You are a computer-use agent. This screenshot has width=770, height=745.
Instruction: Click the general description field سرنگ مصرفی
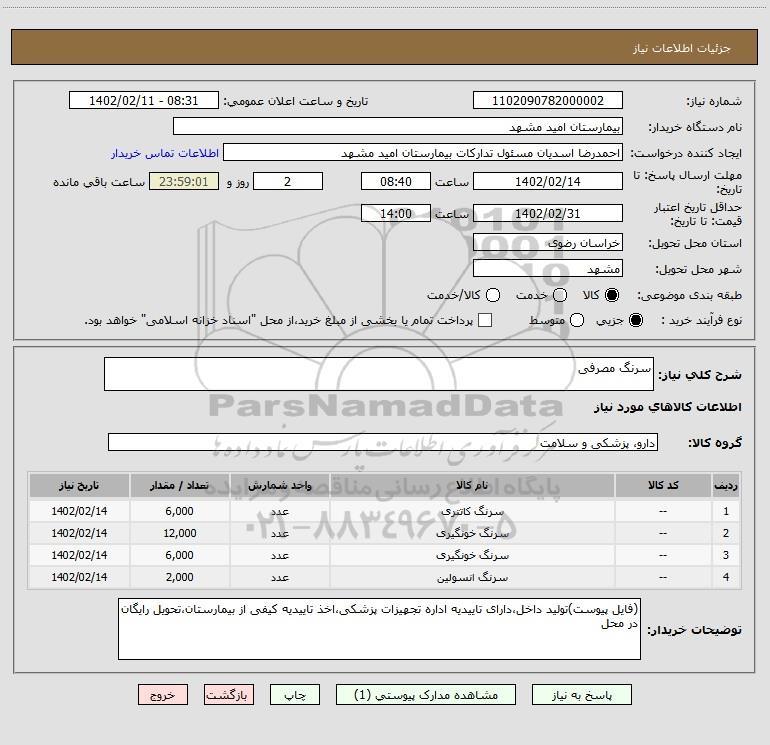click(379, 374)
